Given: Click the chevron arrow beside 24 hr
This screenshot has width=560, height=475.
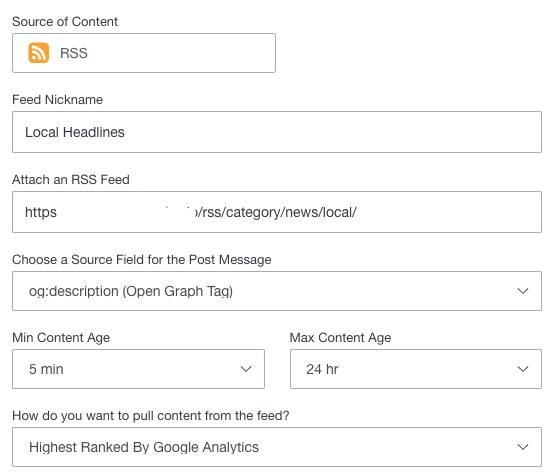Looking at the screenshot, I should click(x=523, y=369).
